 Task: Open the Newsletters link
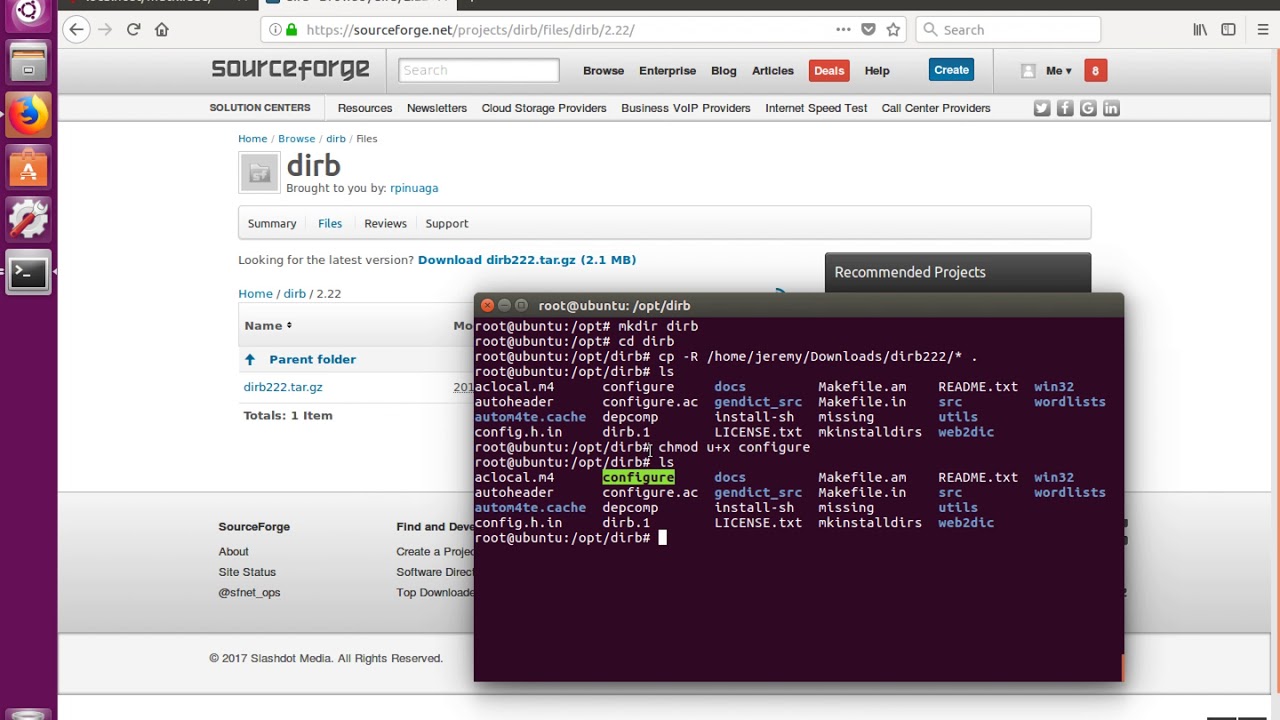point(437,108)
